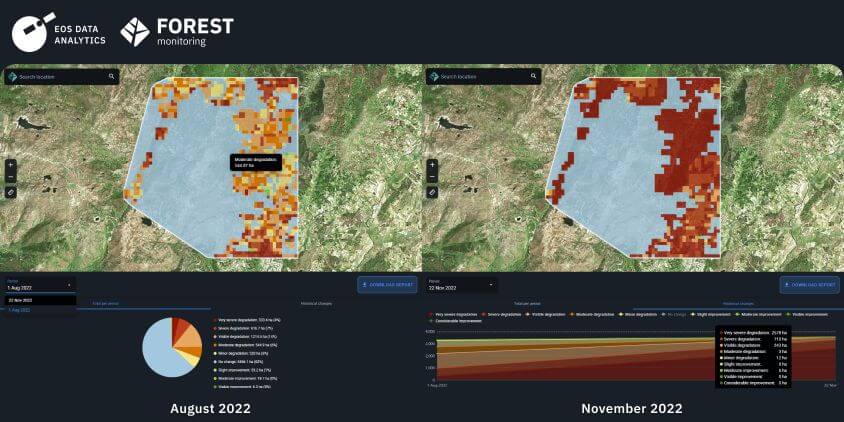
Task: Toggle the Very severe degradation legend series
Action: click(451, 313)
